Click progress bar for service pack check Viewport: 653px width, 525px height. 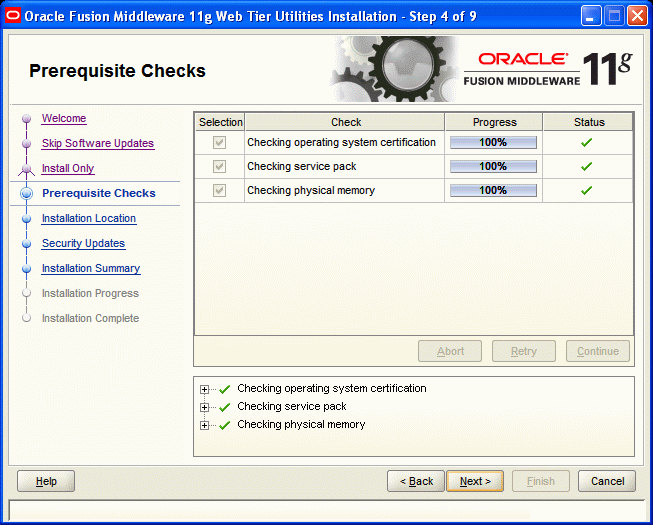point(493,167)
